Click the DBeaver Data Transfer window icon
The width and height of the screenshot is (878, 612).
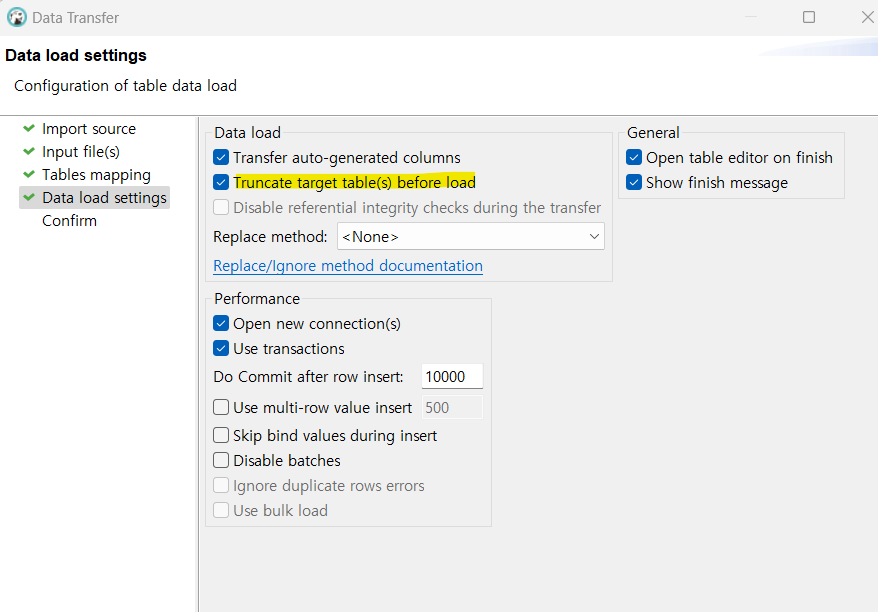point(17,17)
